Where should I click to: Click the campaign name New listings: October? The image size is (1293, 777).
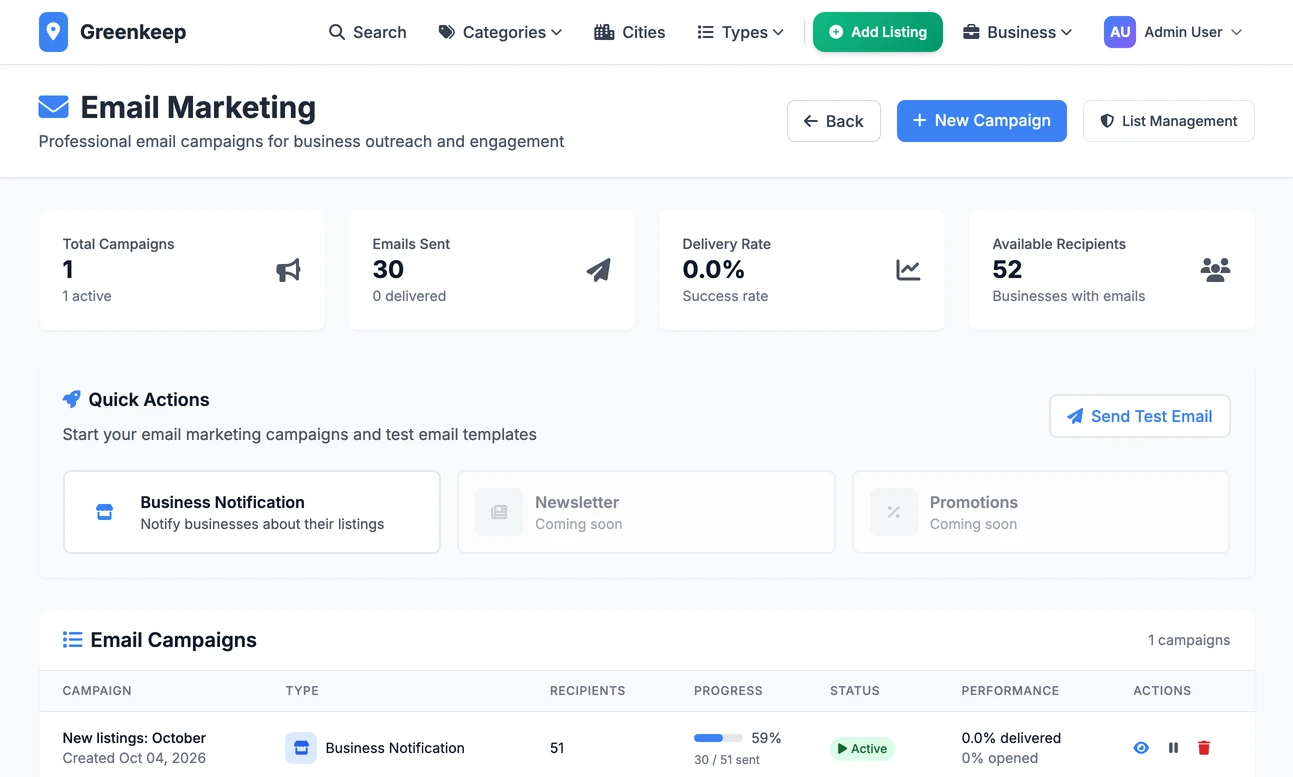[x=134, y=738]
